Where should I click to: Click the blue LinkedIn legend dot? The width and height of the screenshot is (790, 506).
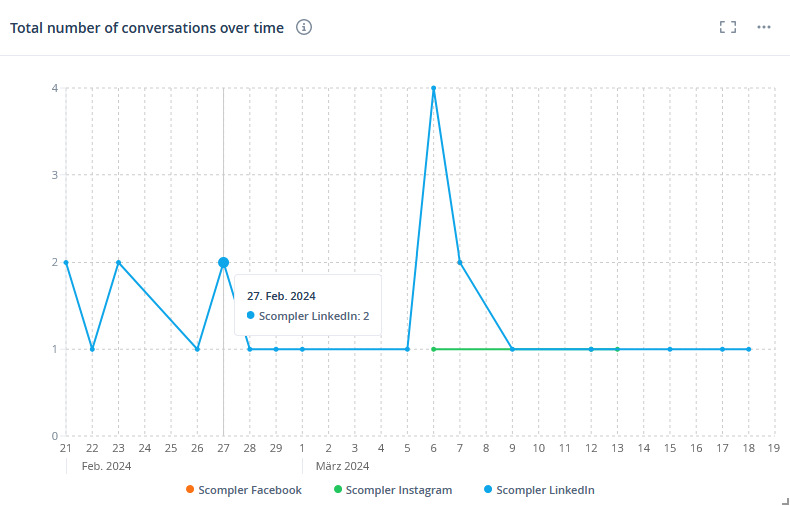tap(488, 490)
